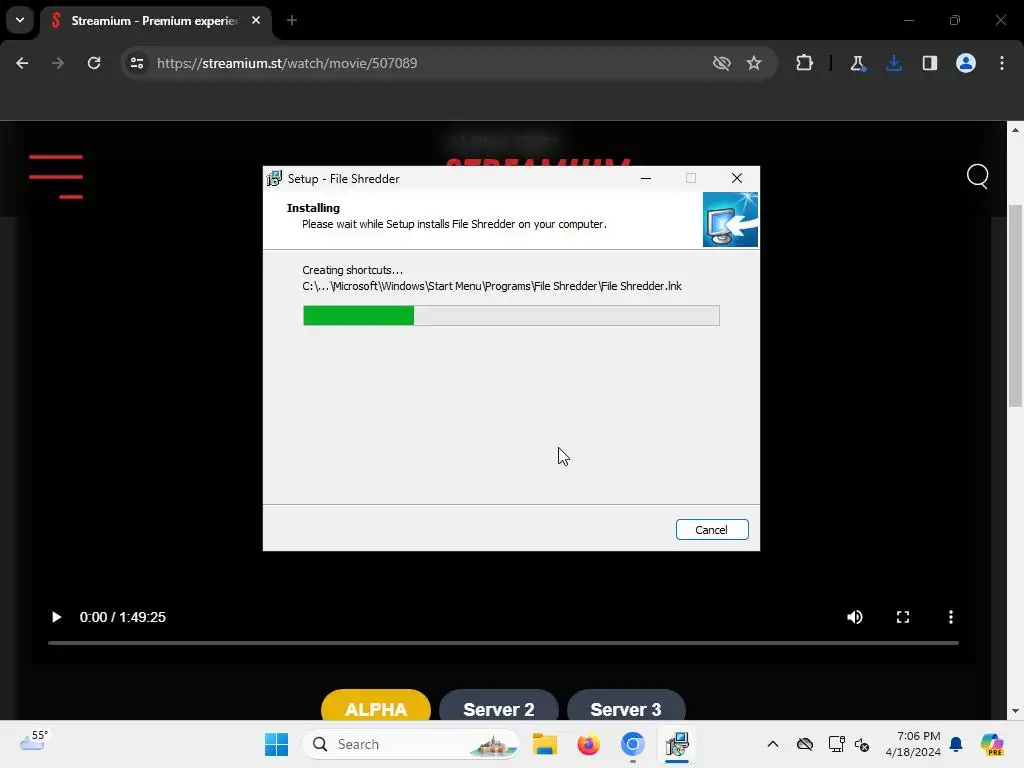The height and width of the screenshot is (768, 1024).
Task: Open the browser three-dot menu
Action: (x=1002, y=63)
